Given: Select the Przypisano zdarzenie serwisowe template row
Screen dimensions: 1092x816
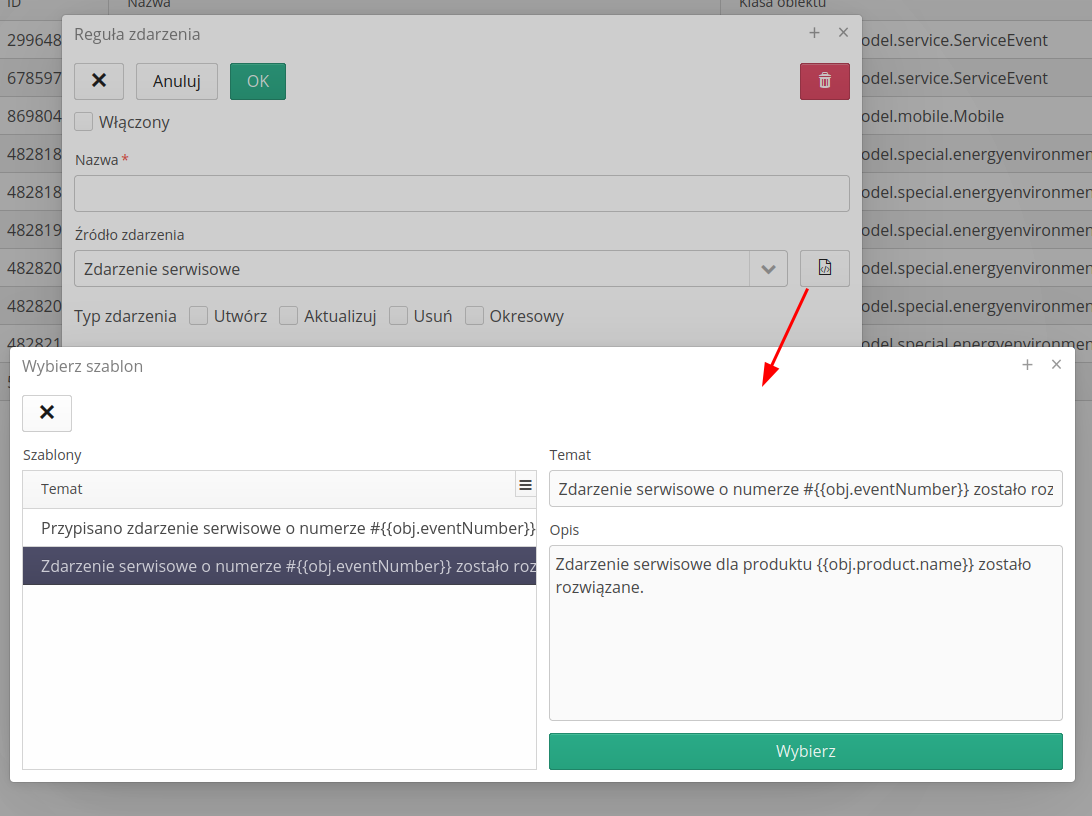Looking at the screenshot, I should point(280,527).
